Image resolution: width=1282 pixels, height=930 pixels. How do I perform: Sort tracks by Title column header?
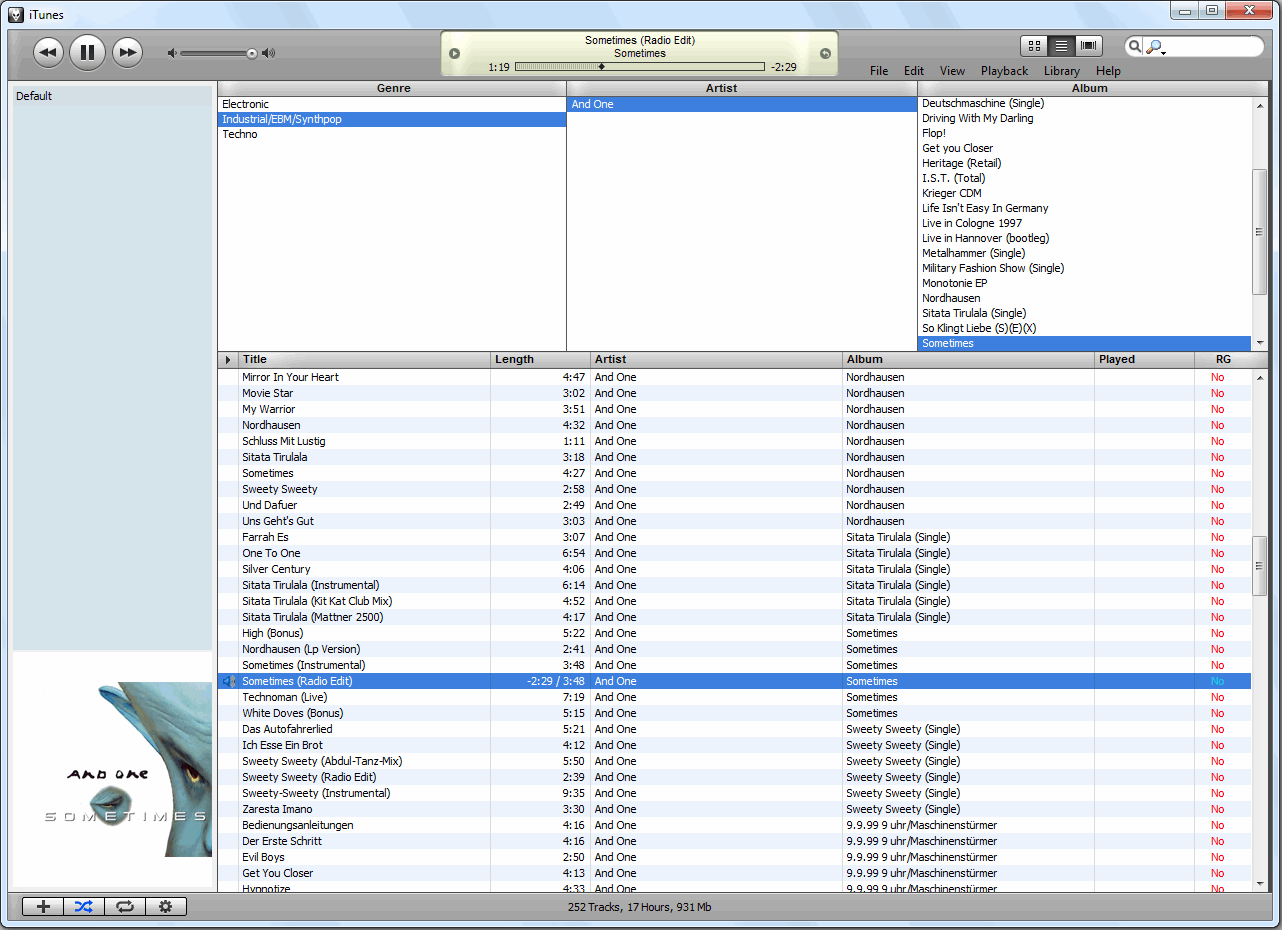pyautogui.click(x=365, y=359)
